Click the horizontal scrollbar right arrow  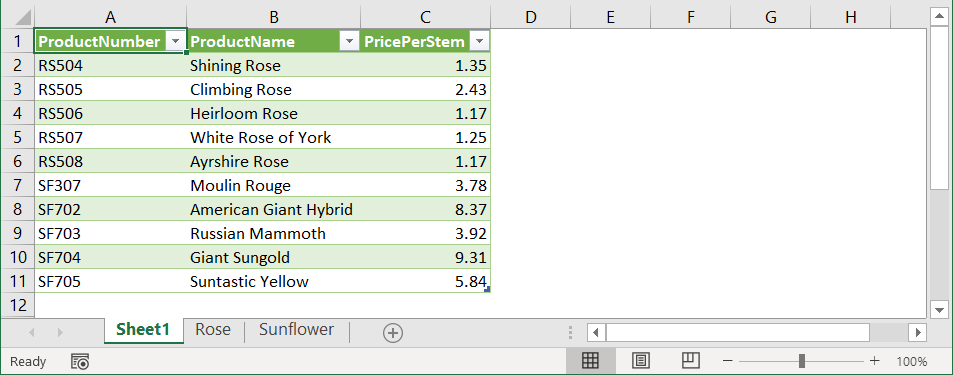point(917,332)
